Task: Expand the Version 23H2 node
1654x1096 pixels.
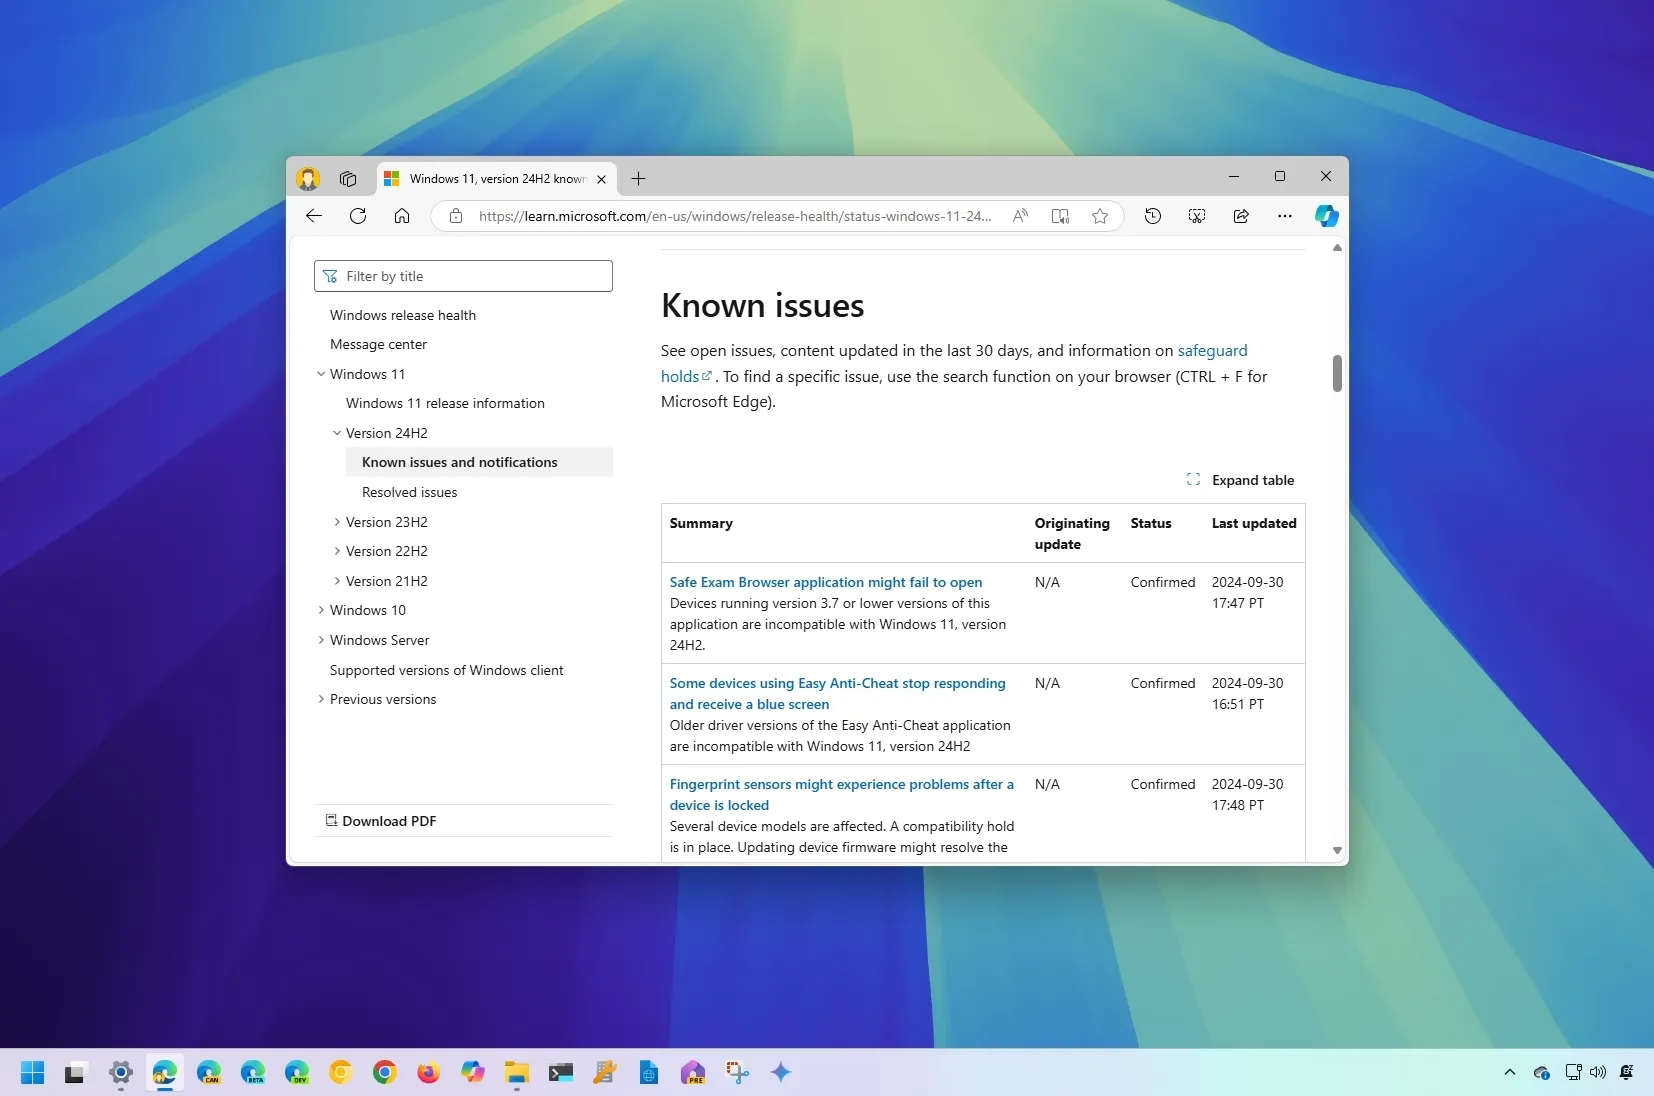Action: pyautogui.click(x=337, y=522)
